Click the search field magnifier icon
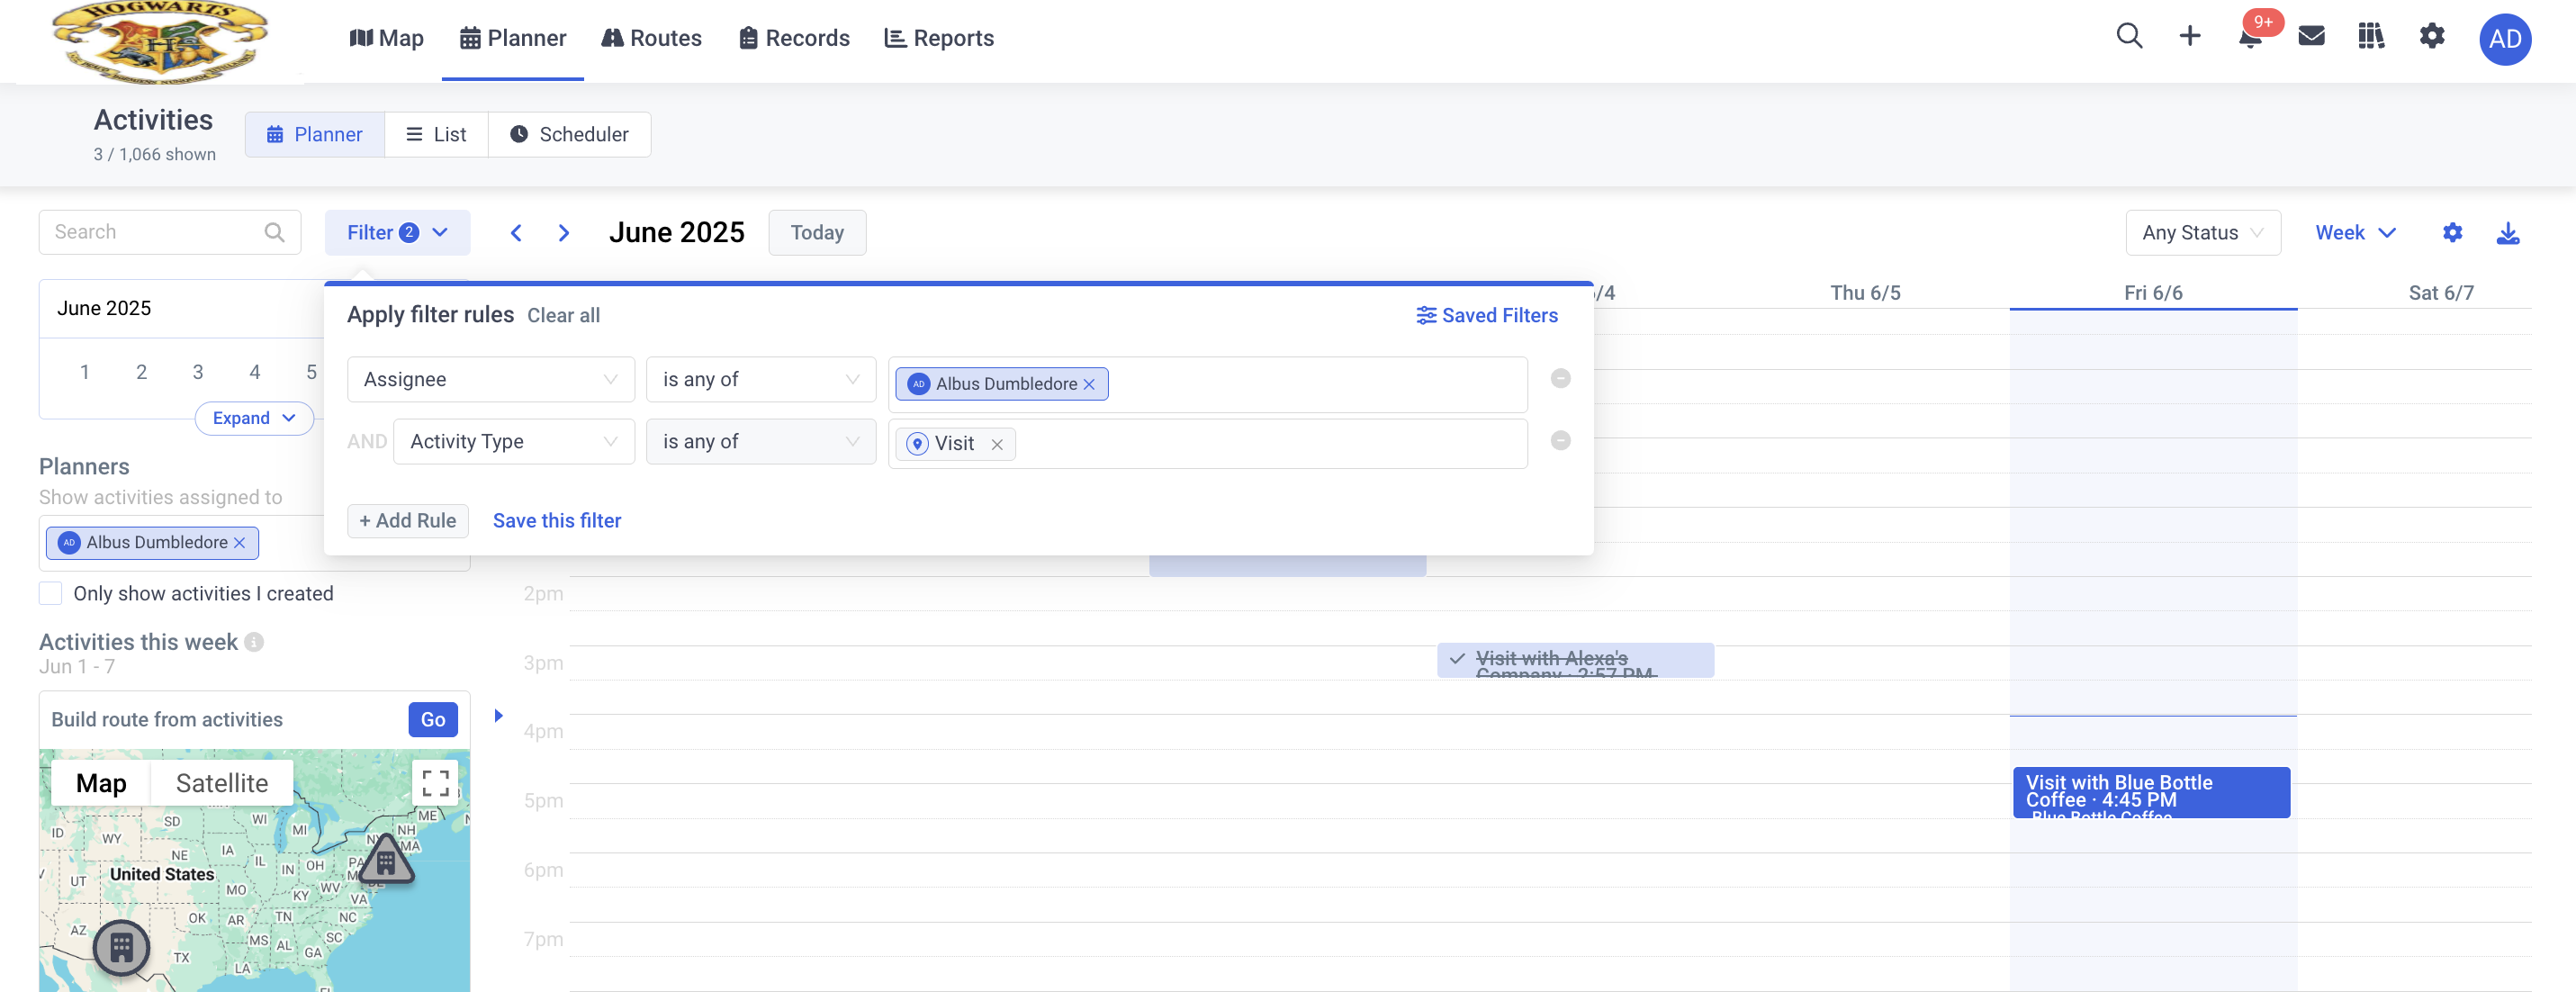The image size is (2576, 992). [x=274, y=232]
